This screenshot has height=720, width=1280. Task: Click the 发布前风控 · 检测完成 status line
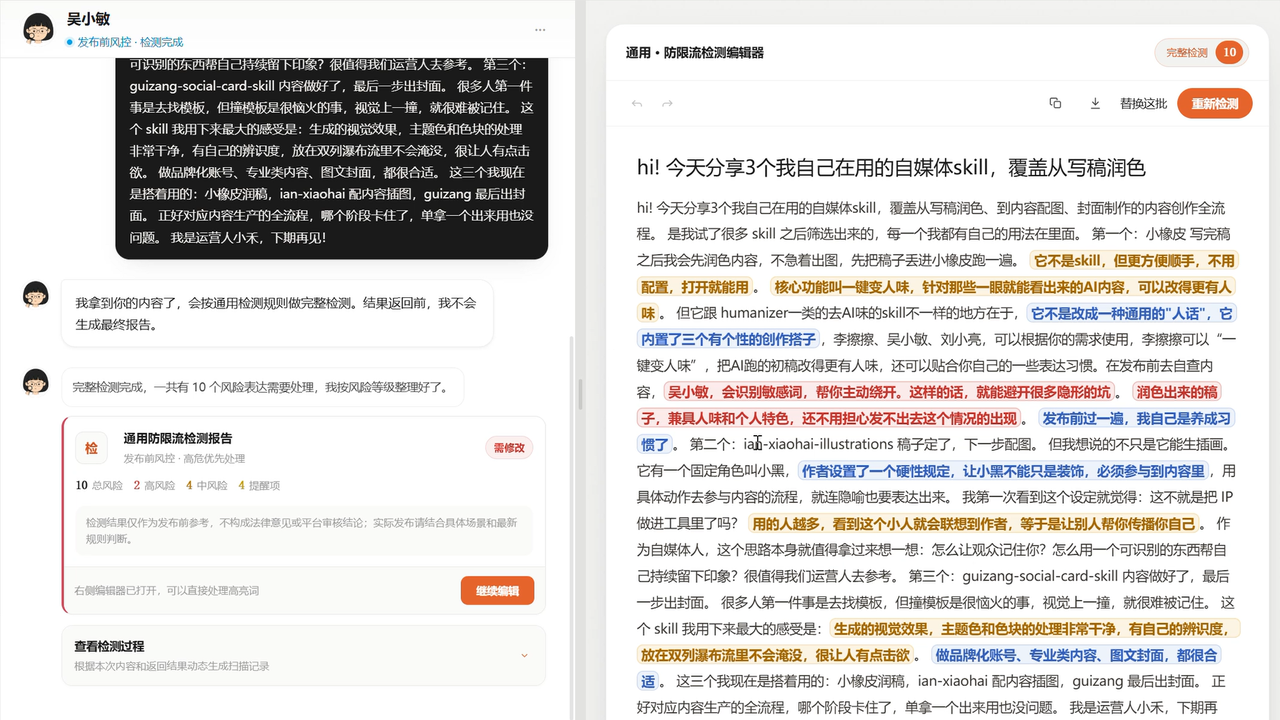tap(125, 42)
